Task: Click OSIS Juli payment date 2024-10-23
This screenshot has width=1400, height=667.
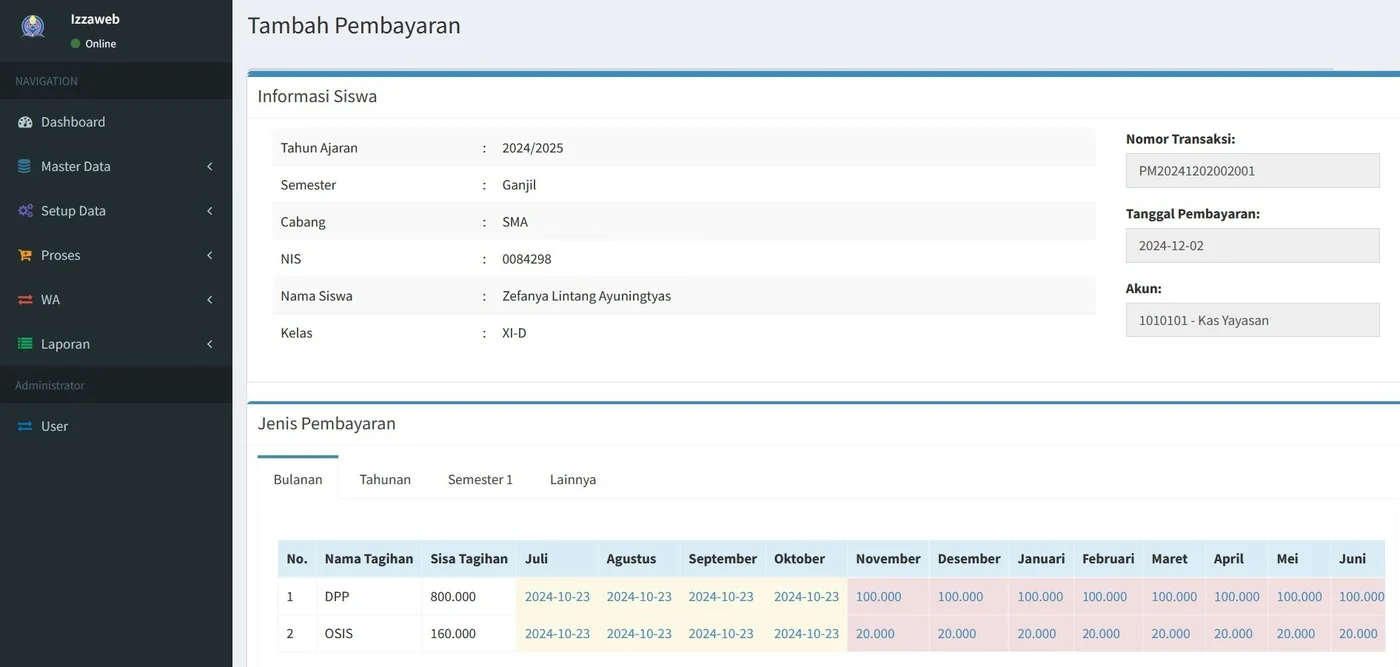Action: pyautogui.click(x=557, y=634)
